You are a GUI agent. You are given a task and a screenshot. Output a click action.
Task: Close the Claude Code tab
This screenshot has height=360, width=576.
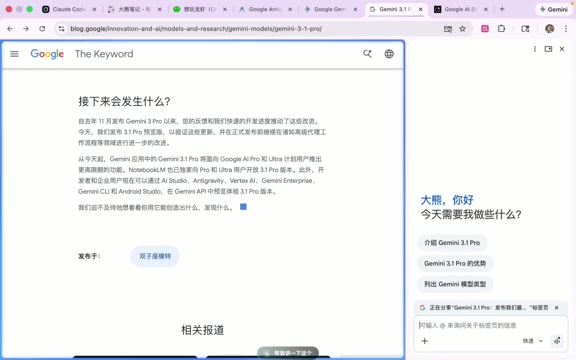pos(94,9)
